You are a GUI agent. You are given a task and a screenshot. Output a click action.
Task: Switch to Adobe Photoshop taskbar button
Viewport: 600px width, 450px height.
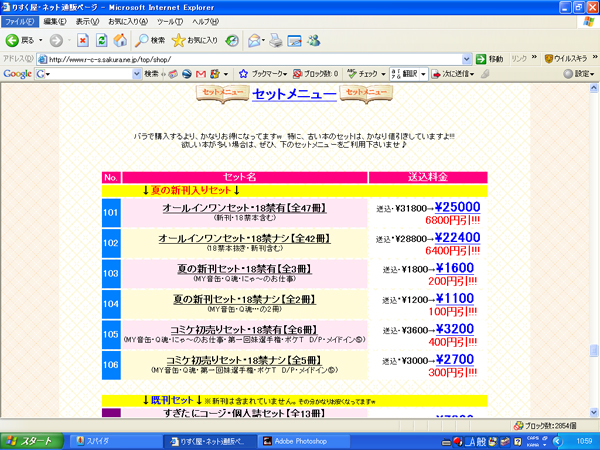[x=304, y=441]
